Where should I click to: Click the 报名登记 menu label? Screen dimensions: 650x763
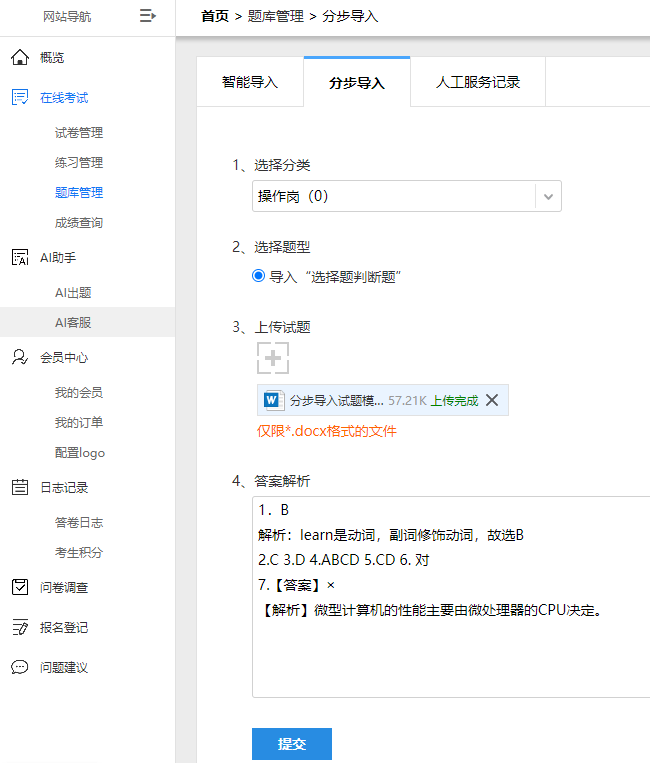64,627
